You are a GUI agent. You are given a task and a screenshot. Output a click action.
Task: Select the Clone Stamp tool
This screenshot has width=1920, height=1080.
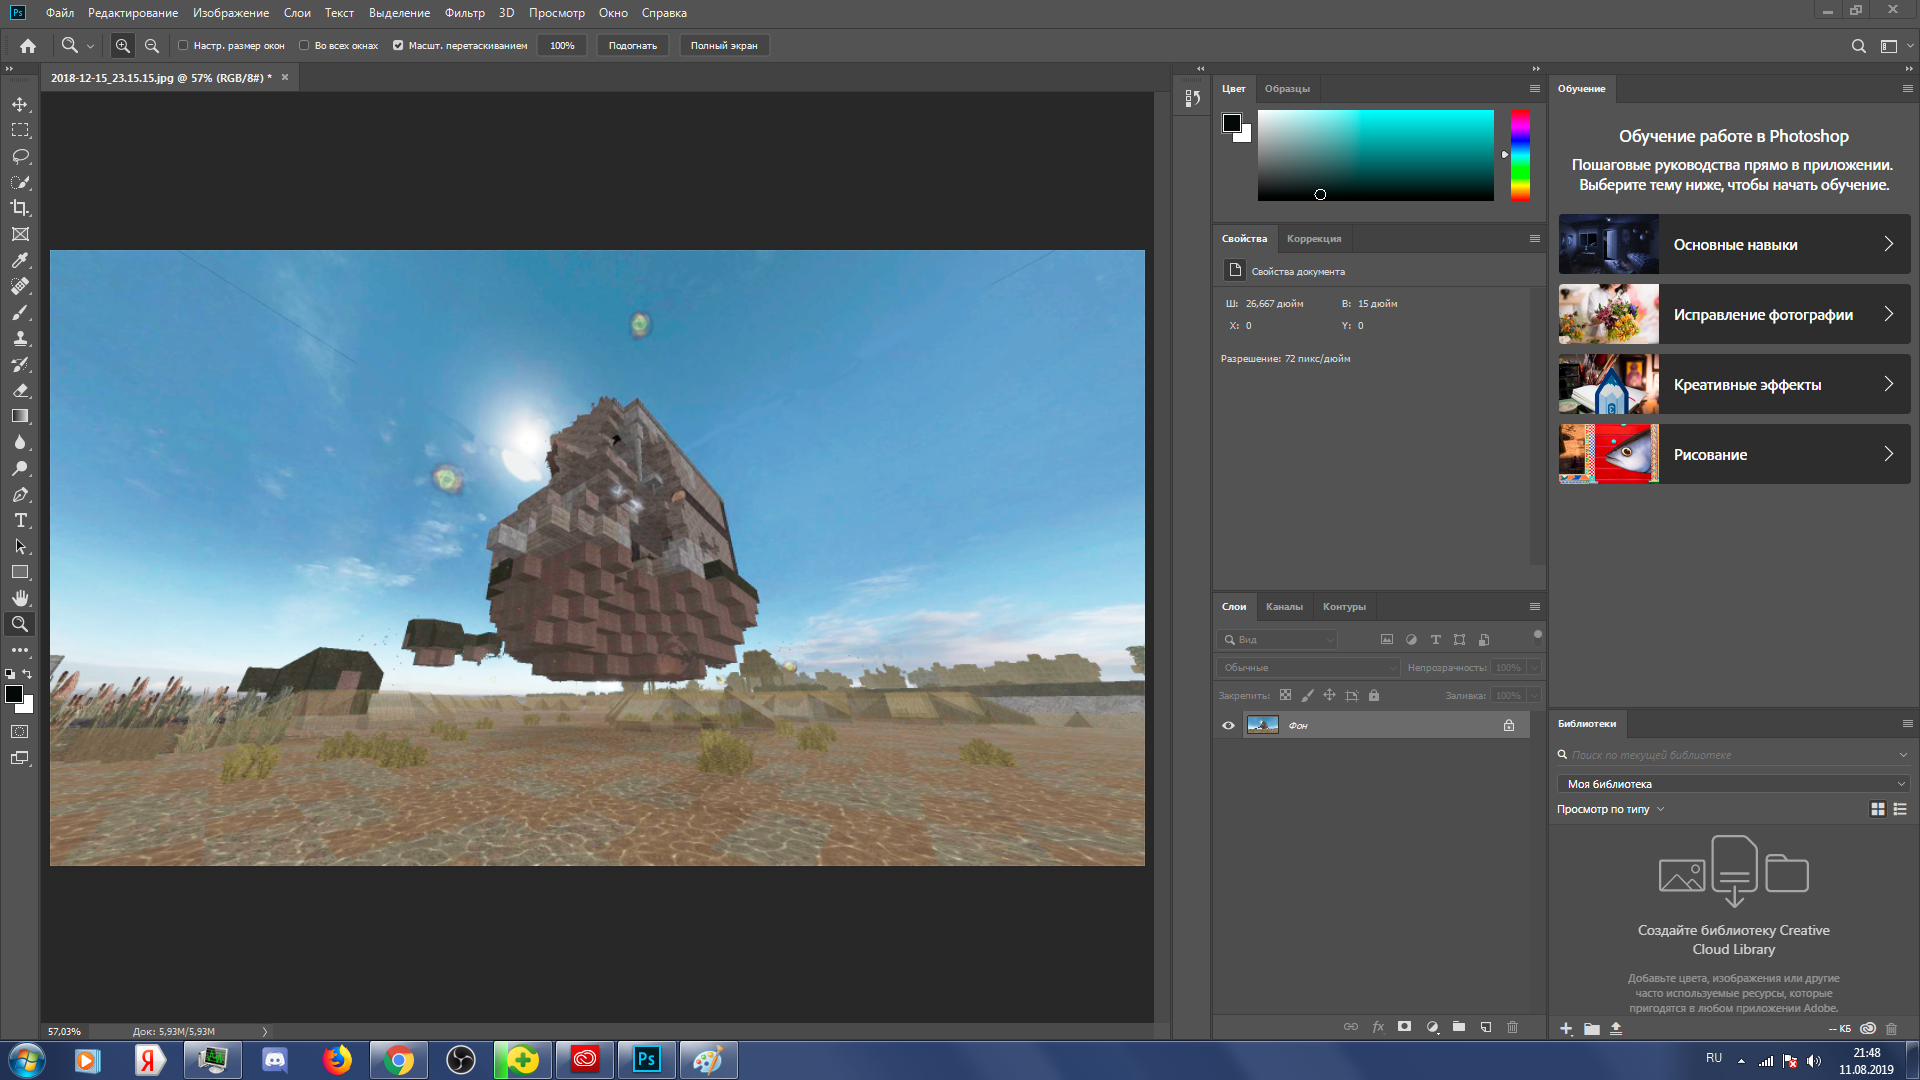[20, 338]
